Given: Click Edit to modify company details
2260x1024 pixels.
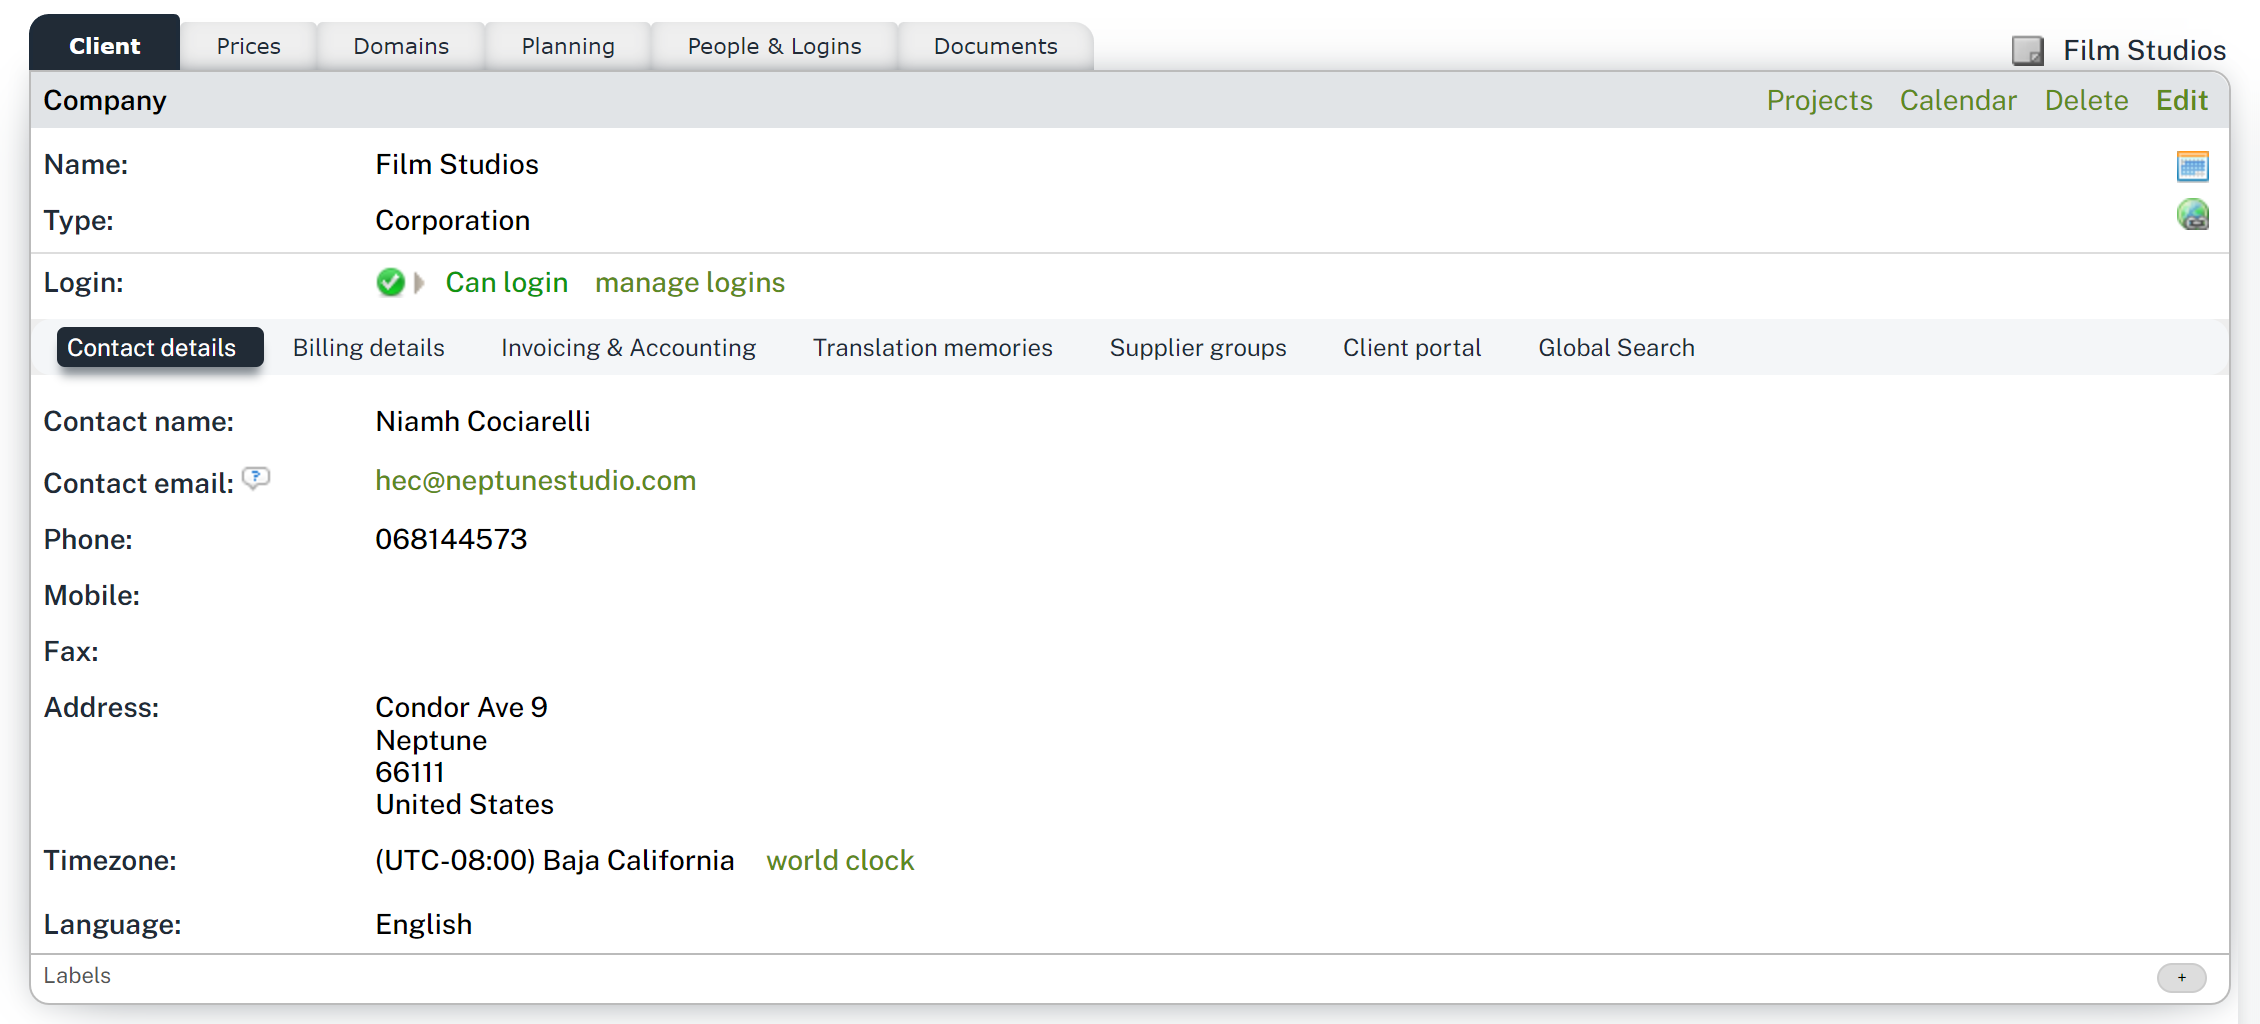Looking at the screenshot, I should 2181,100.
